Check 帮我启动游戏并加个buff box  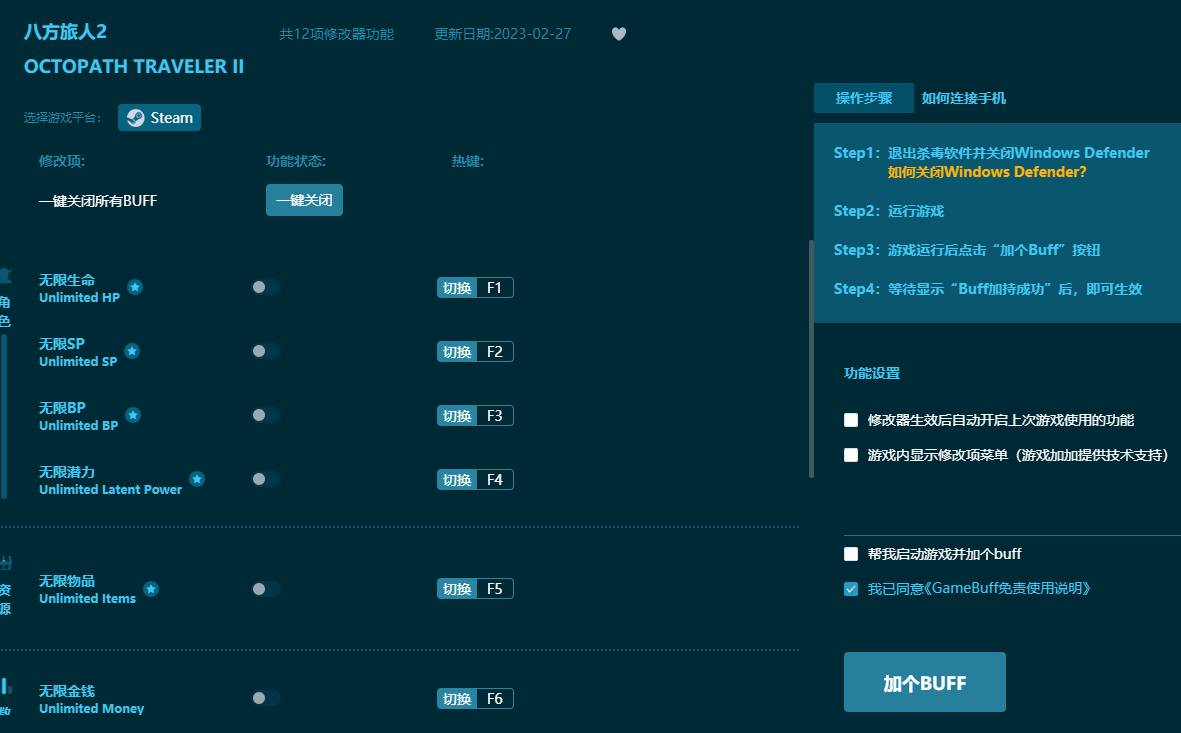851,554
